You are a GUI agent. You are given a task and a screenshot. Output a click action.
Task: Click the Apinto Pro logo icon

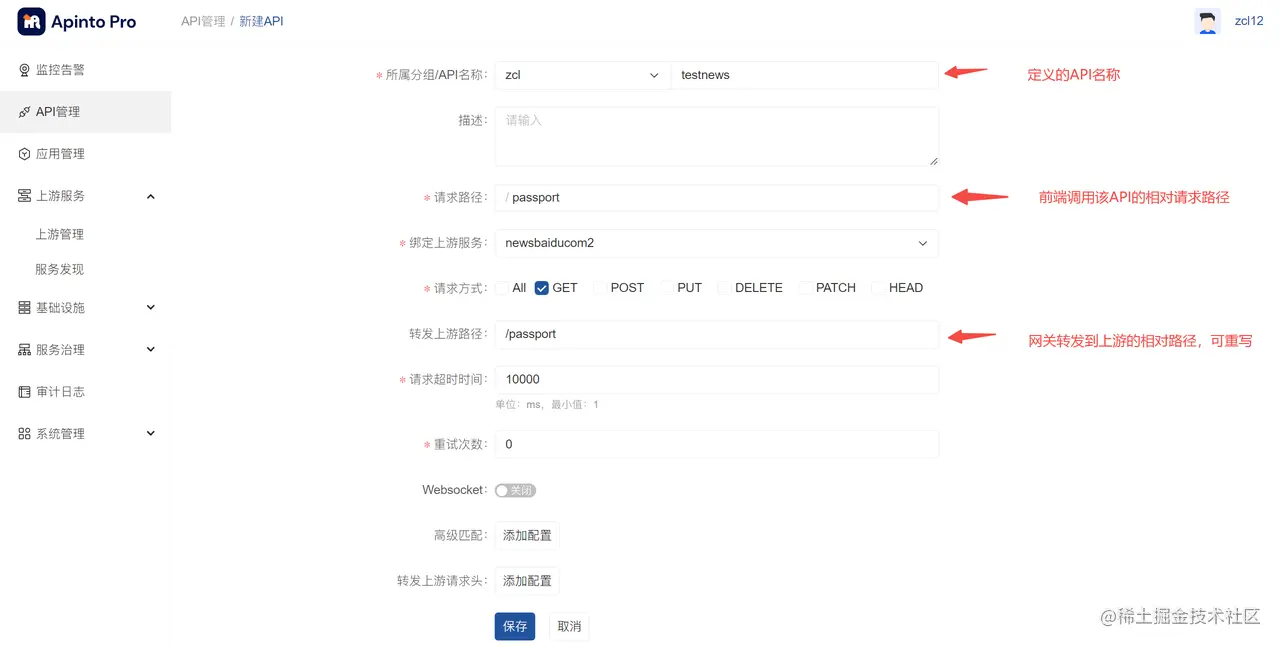click(31, 21)
